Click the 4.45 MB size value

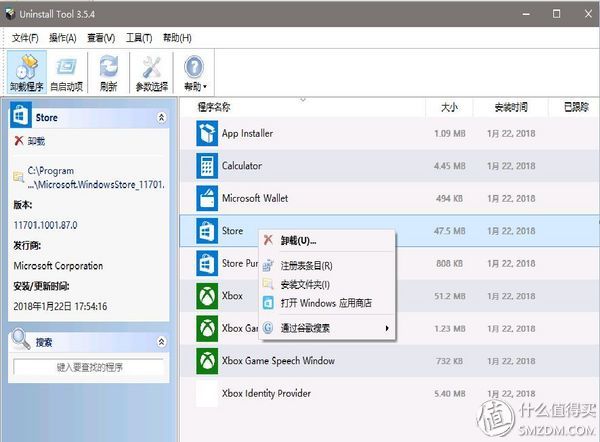click(449, 166)
